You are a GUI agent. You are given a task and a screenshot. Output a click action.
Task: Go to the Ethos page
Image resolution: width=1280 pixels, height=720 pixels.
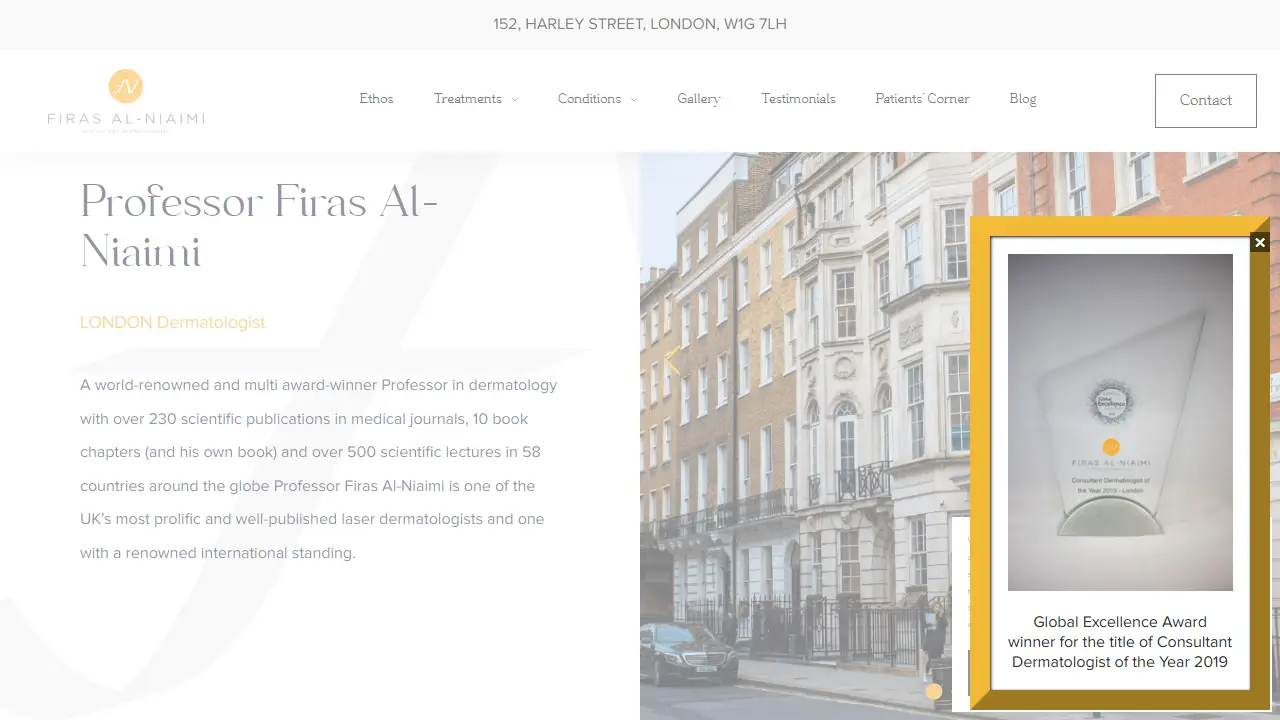(x=376, y=99)
